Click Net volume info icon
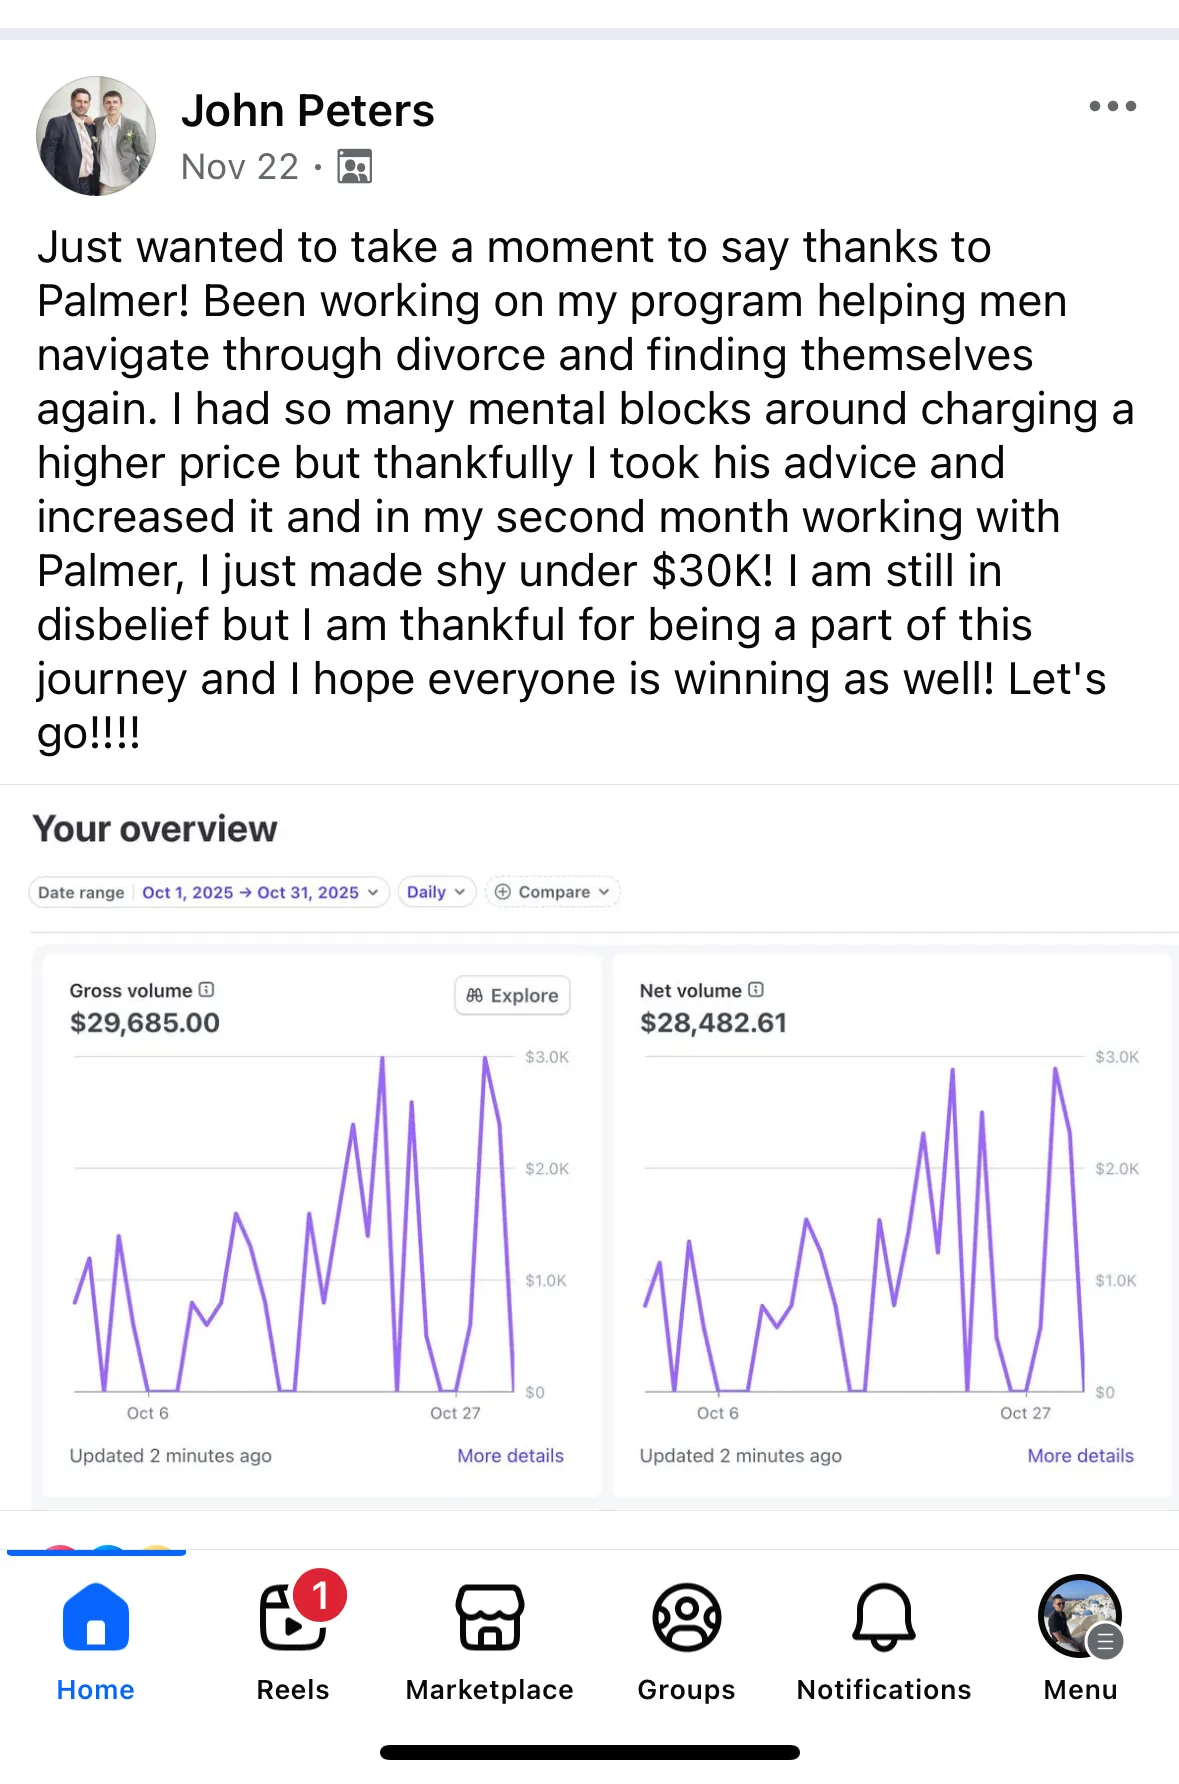Screen dimensions: 1179x1784 tap(756, 990)
